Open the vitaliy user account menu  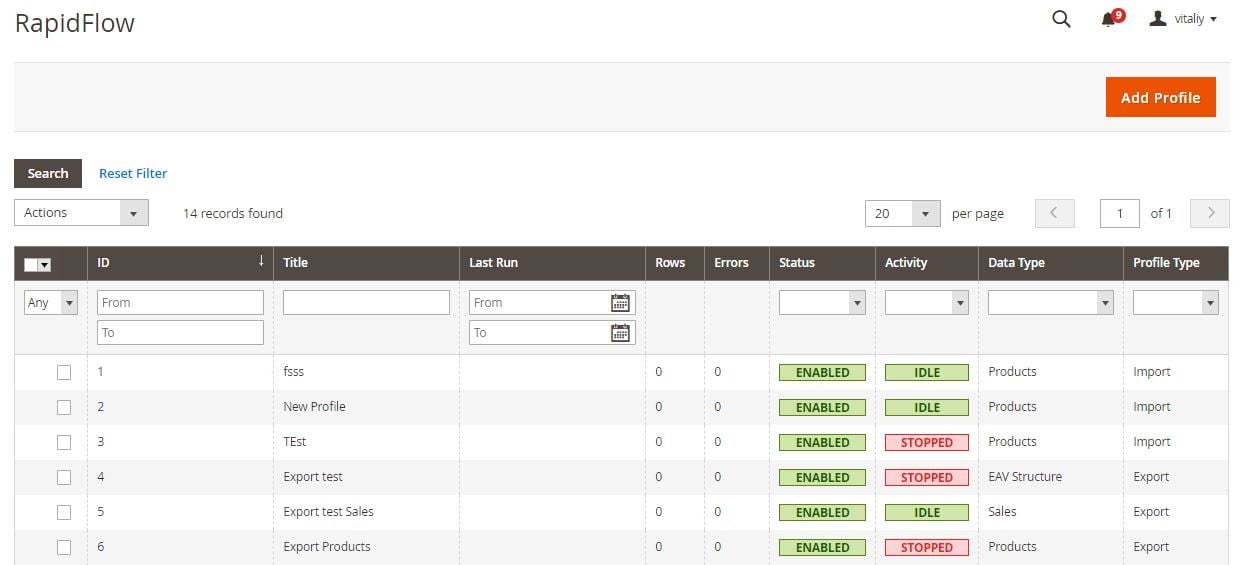click(x=1183, y=19)
